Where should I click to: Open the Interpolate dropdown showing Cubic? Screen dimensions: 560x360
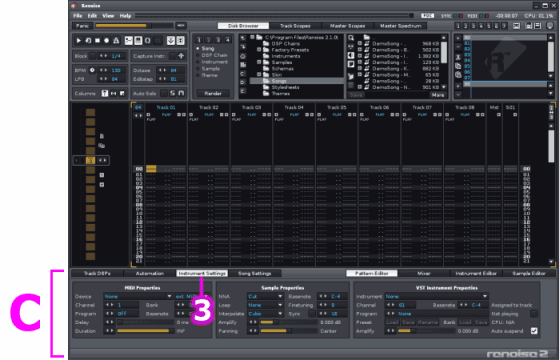(x=266, y=314)
